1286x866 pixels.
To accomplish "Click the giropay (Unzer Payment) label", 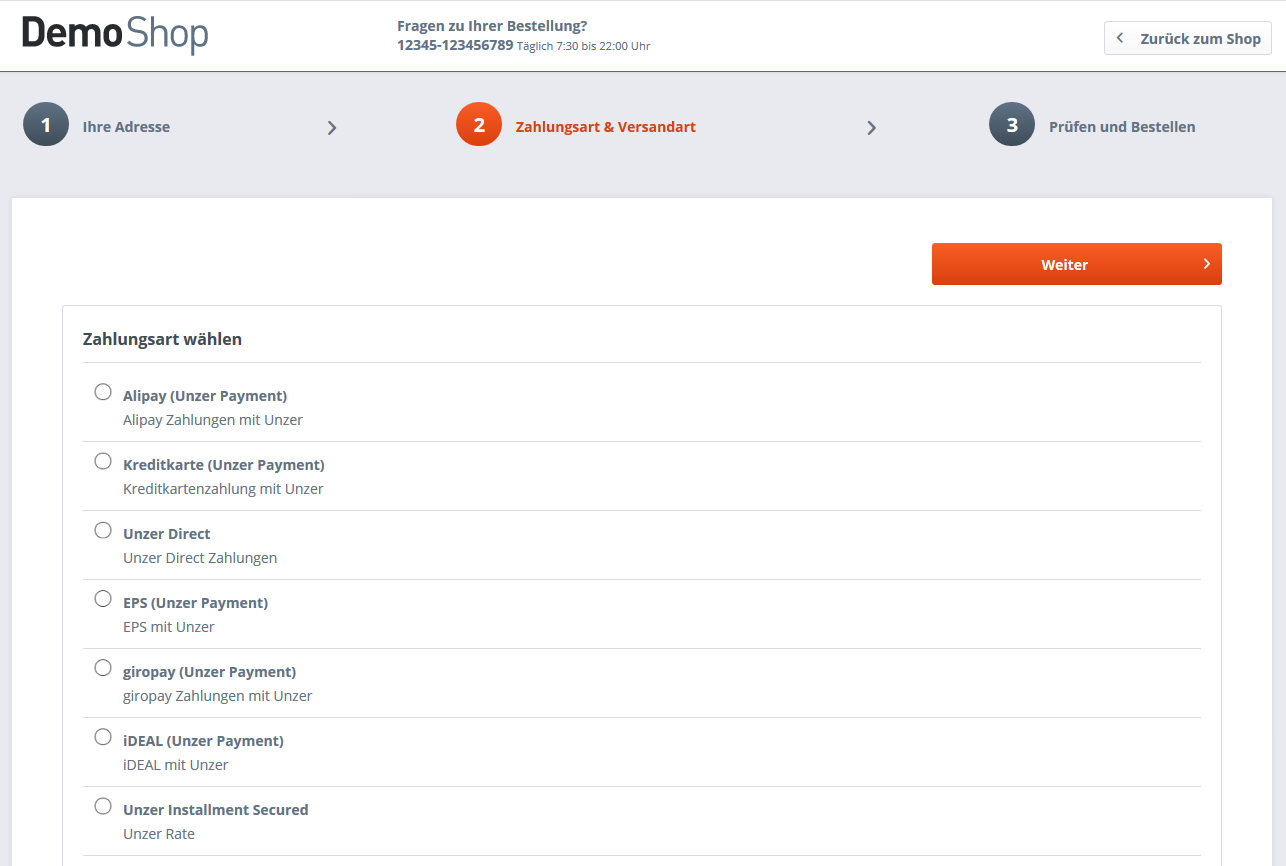I will (x=210, y=672).
